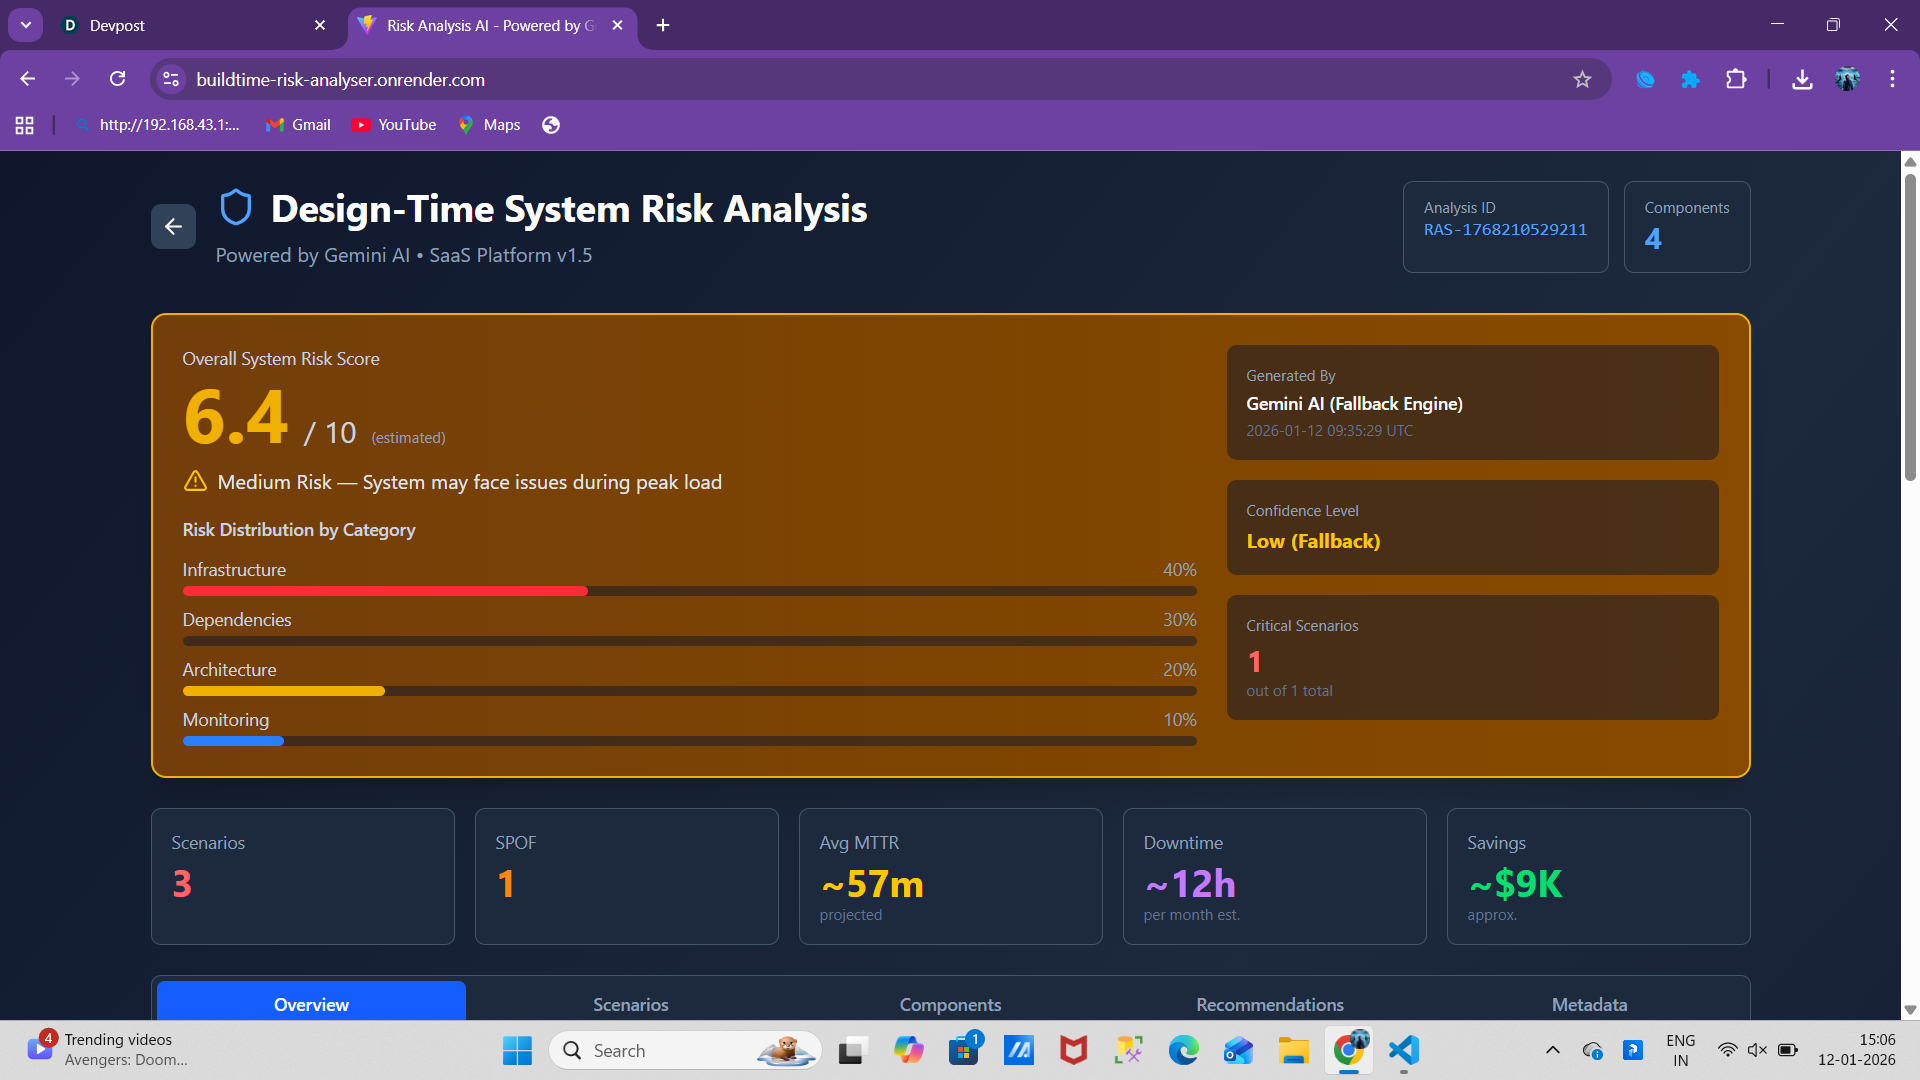
Task: Open the Recommendations tab
Action: click(x=1269, y=1004)
